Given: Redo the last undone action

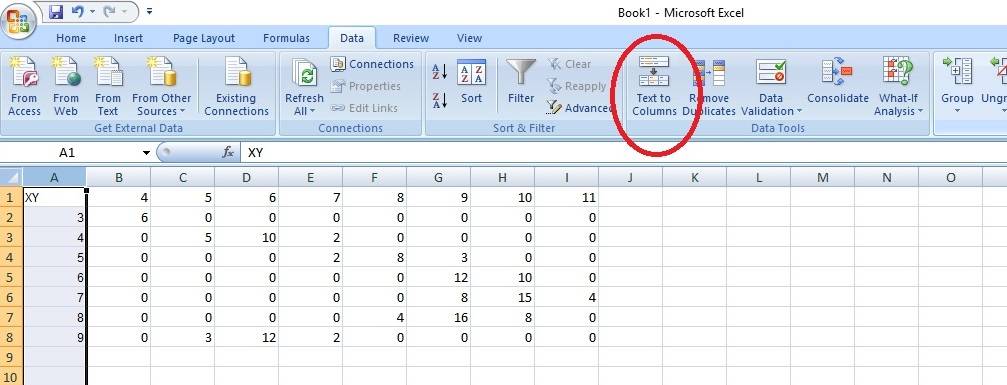Looking at the screenshot, I should point(109,12).
